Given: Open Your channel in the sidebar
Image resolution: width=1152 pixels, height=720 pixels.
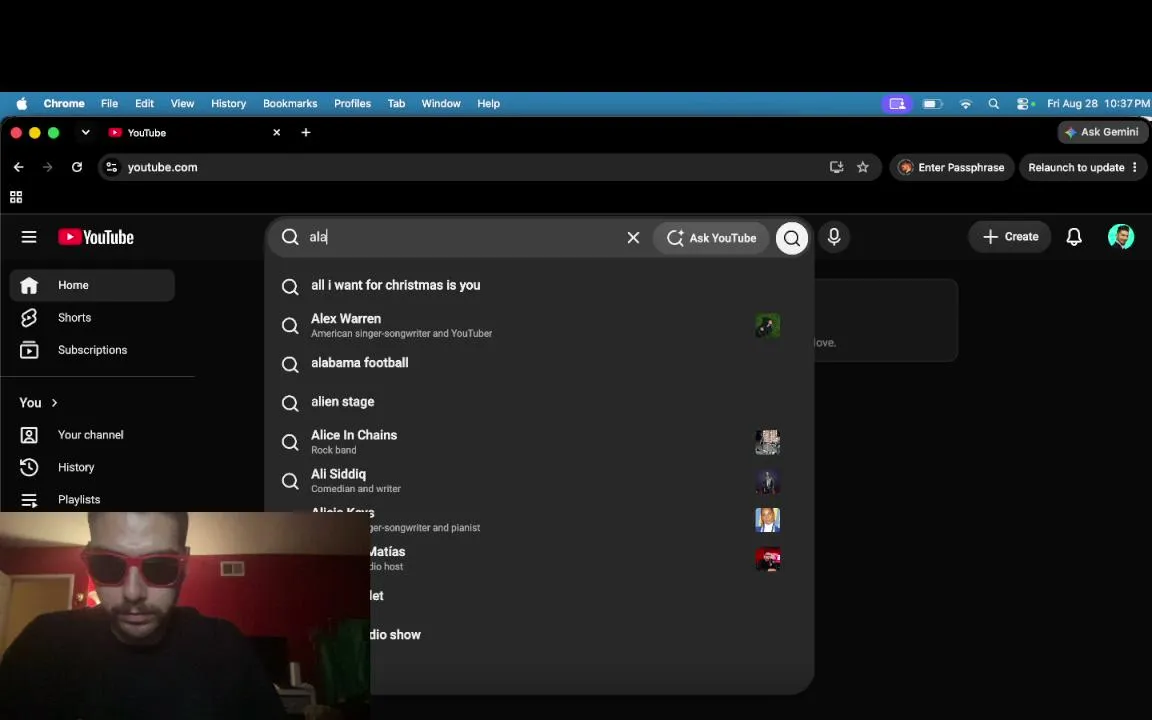Looking at the screenshot, I should point(92,435).
